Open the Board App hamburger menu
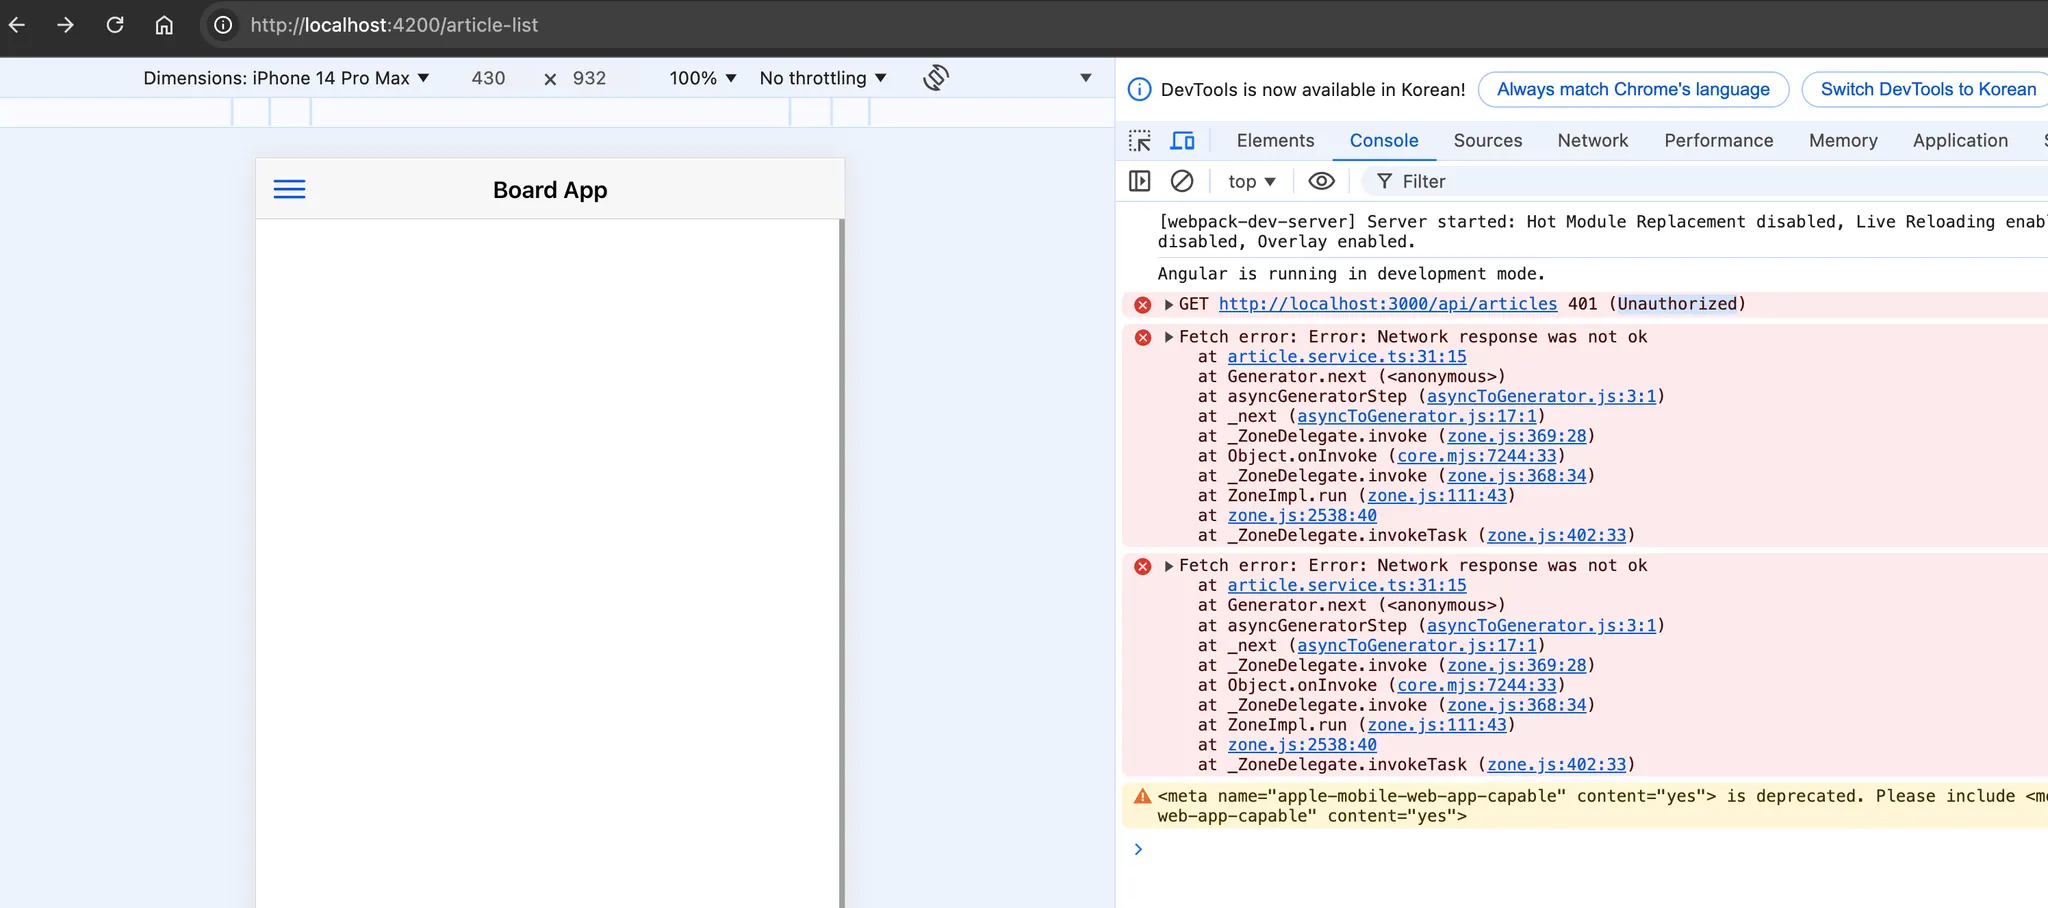 click(290, 189)
